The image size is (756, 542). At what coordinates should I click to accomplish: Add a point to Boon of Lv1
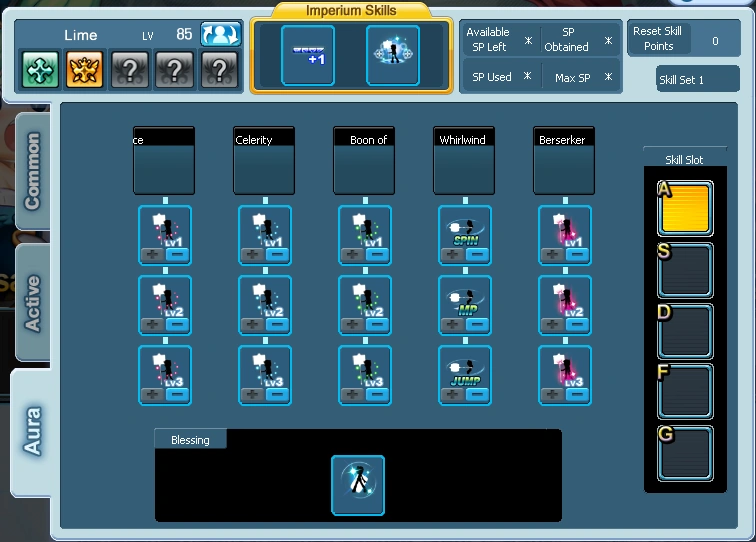pos(352,255)
